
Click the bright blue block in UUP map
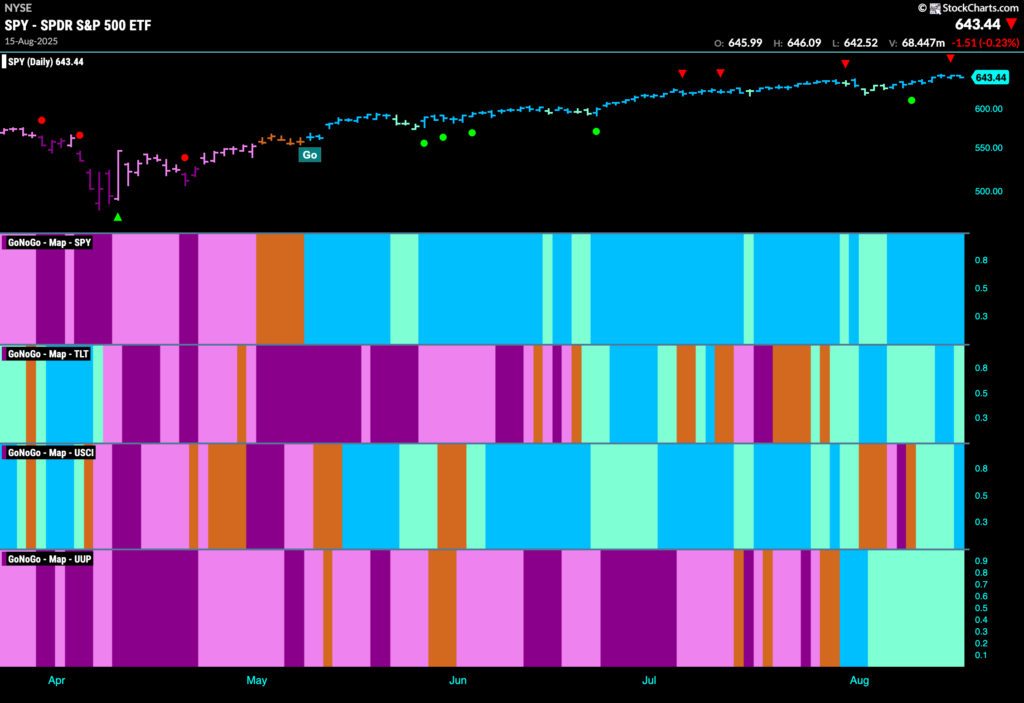click(x=854, y=608)
